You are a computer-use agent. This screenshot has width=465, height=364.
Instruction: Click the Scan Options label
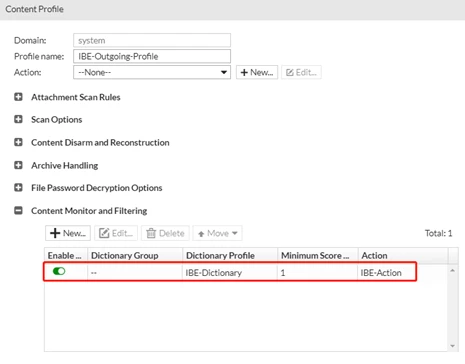point(57,119)
